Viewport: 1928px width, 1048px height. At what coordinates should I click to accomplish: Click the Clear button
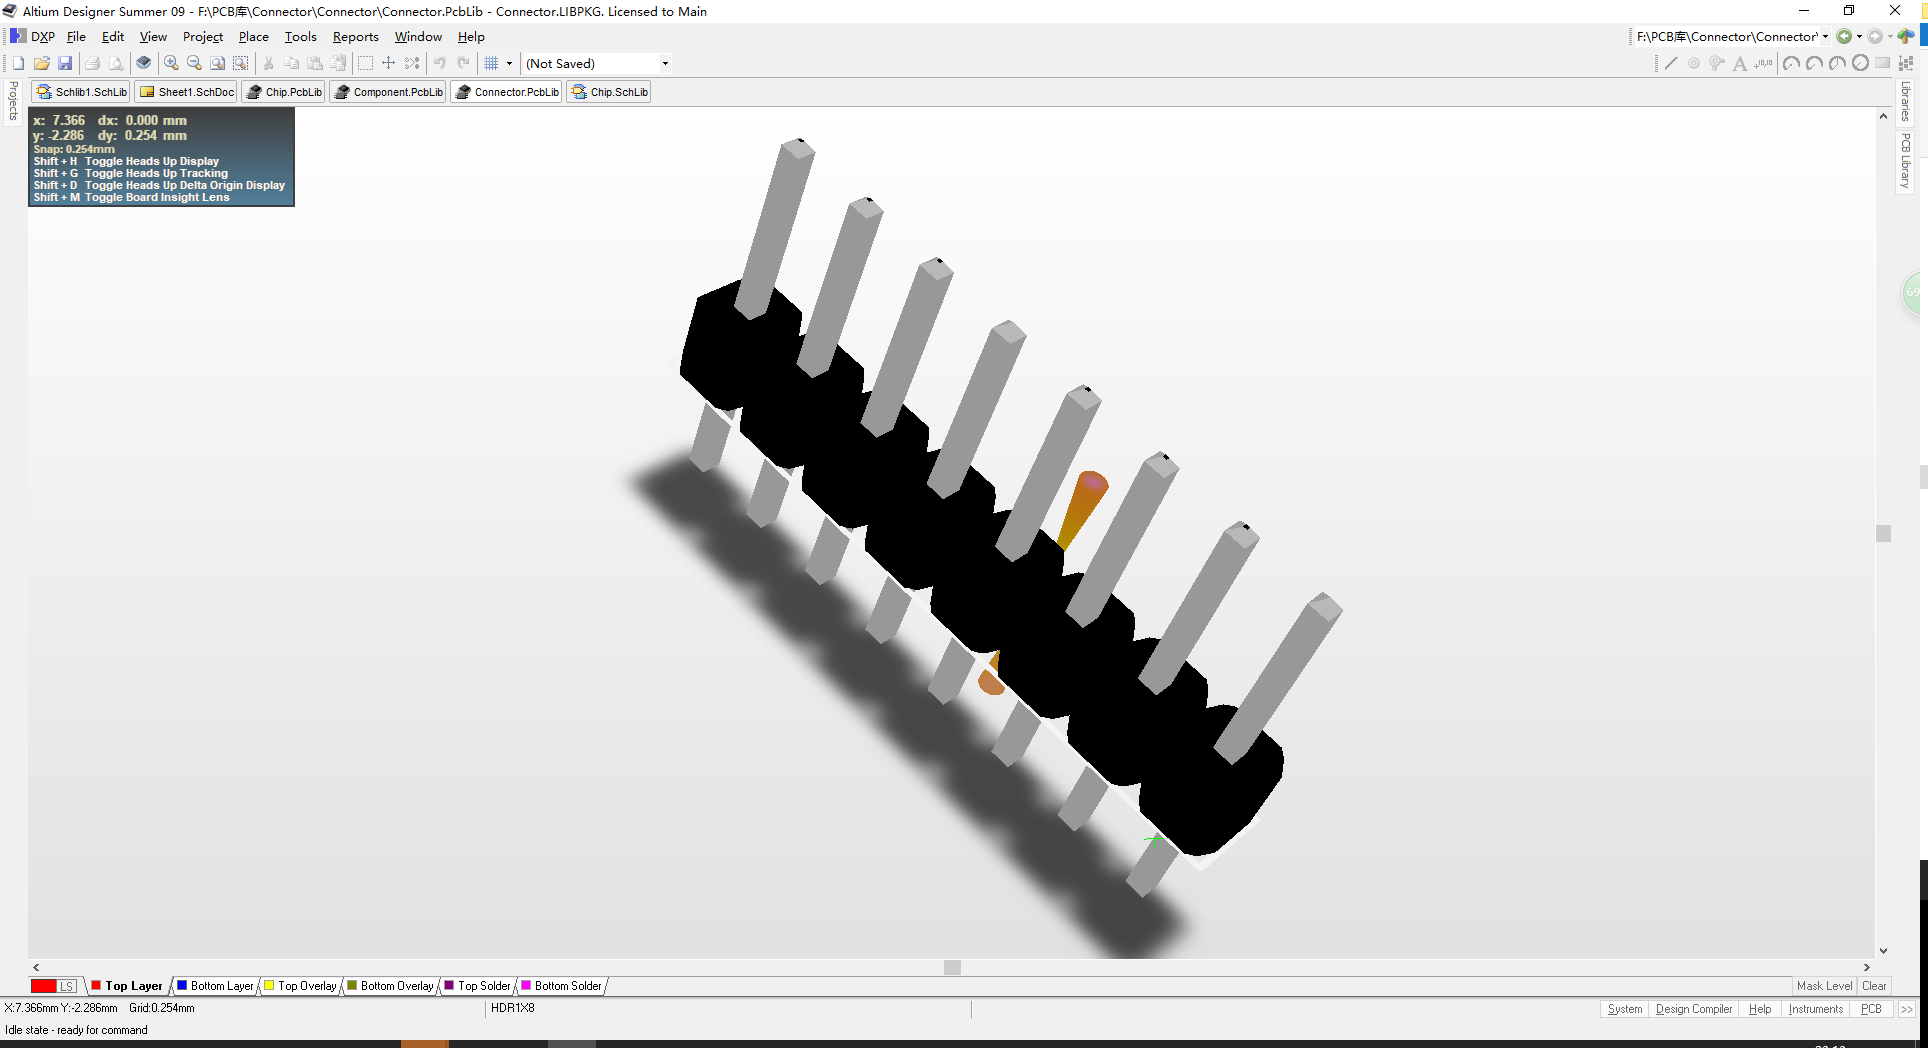[1874, 986]
